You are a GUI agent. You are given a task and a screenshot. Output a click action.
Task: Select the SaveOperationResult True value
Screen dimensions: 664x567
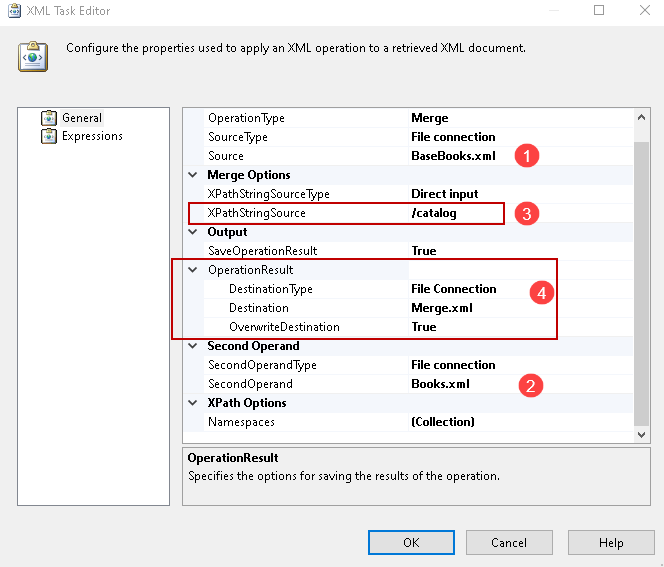[x=424, y=251]
